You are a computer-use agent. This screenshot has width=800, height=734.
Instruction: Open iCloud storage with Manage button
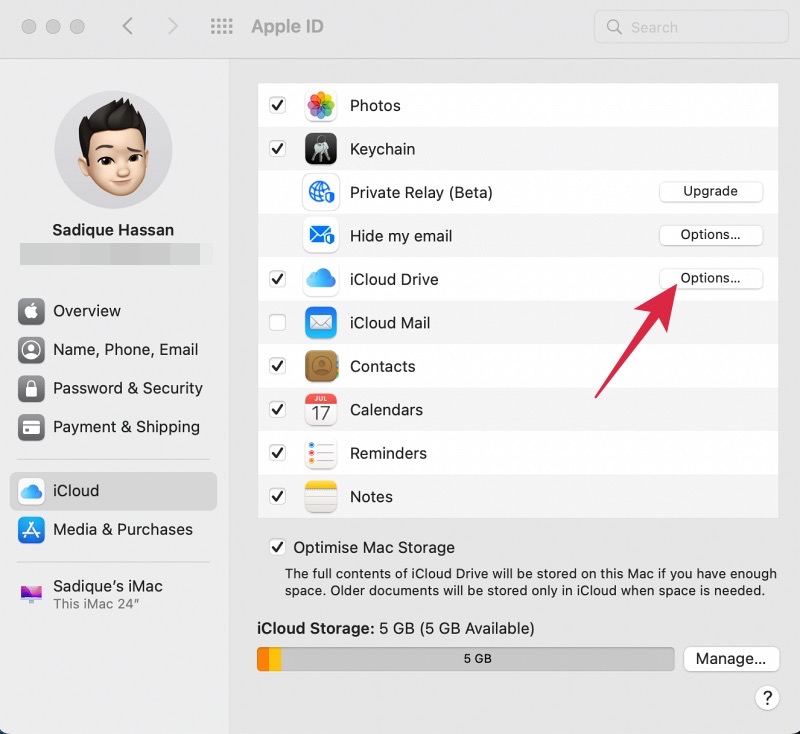click(731, 658)
